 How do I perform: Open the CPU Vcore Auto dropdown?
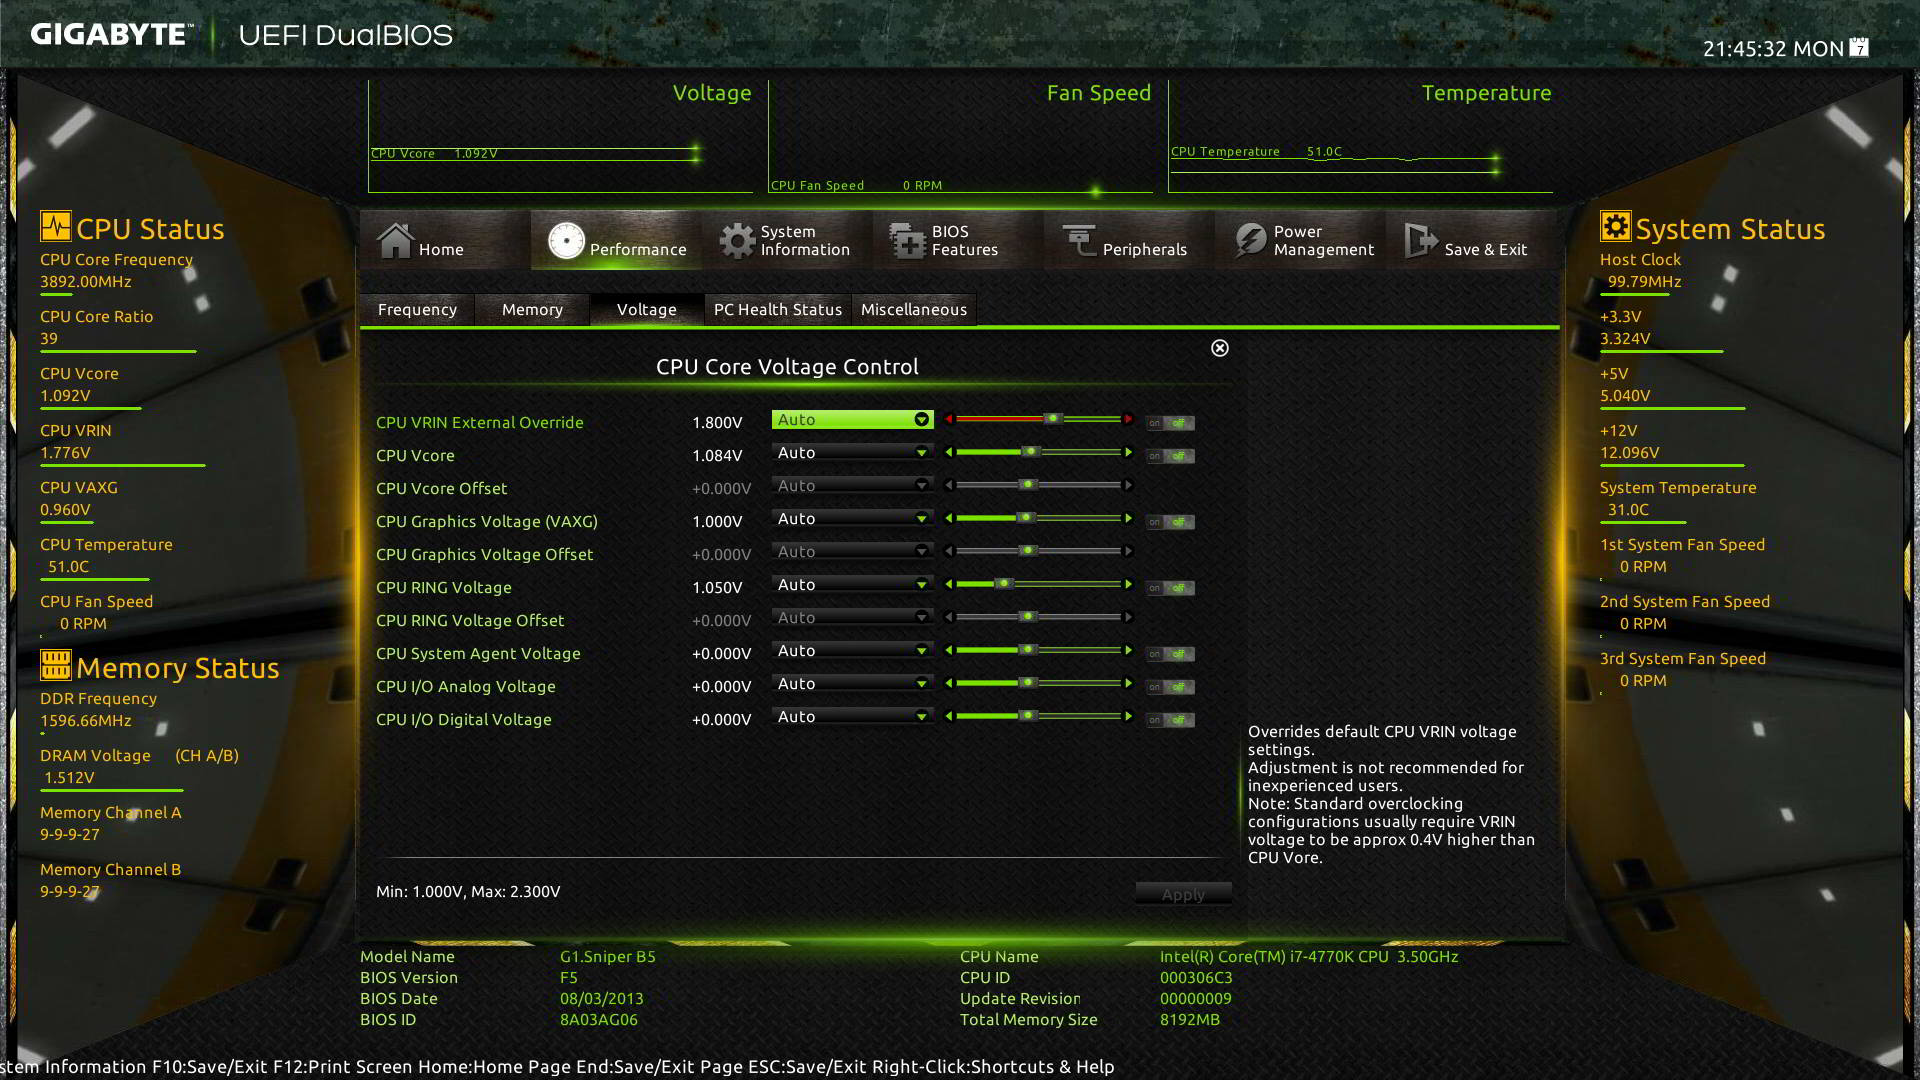pyautogui.click(x=852, y=453)
